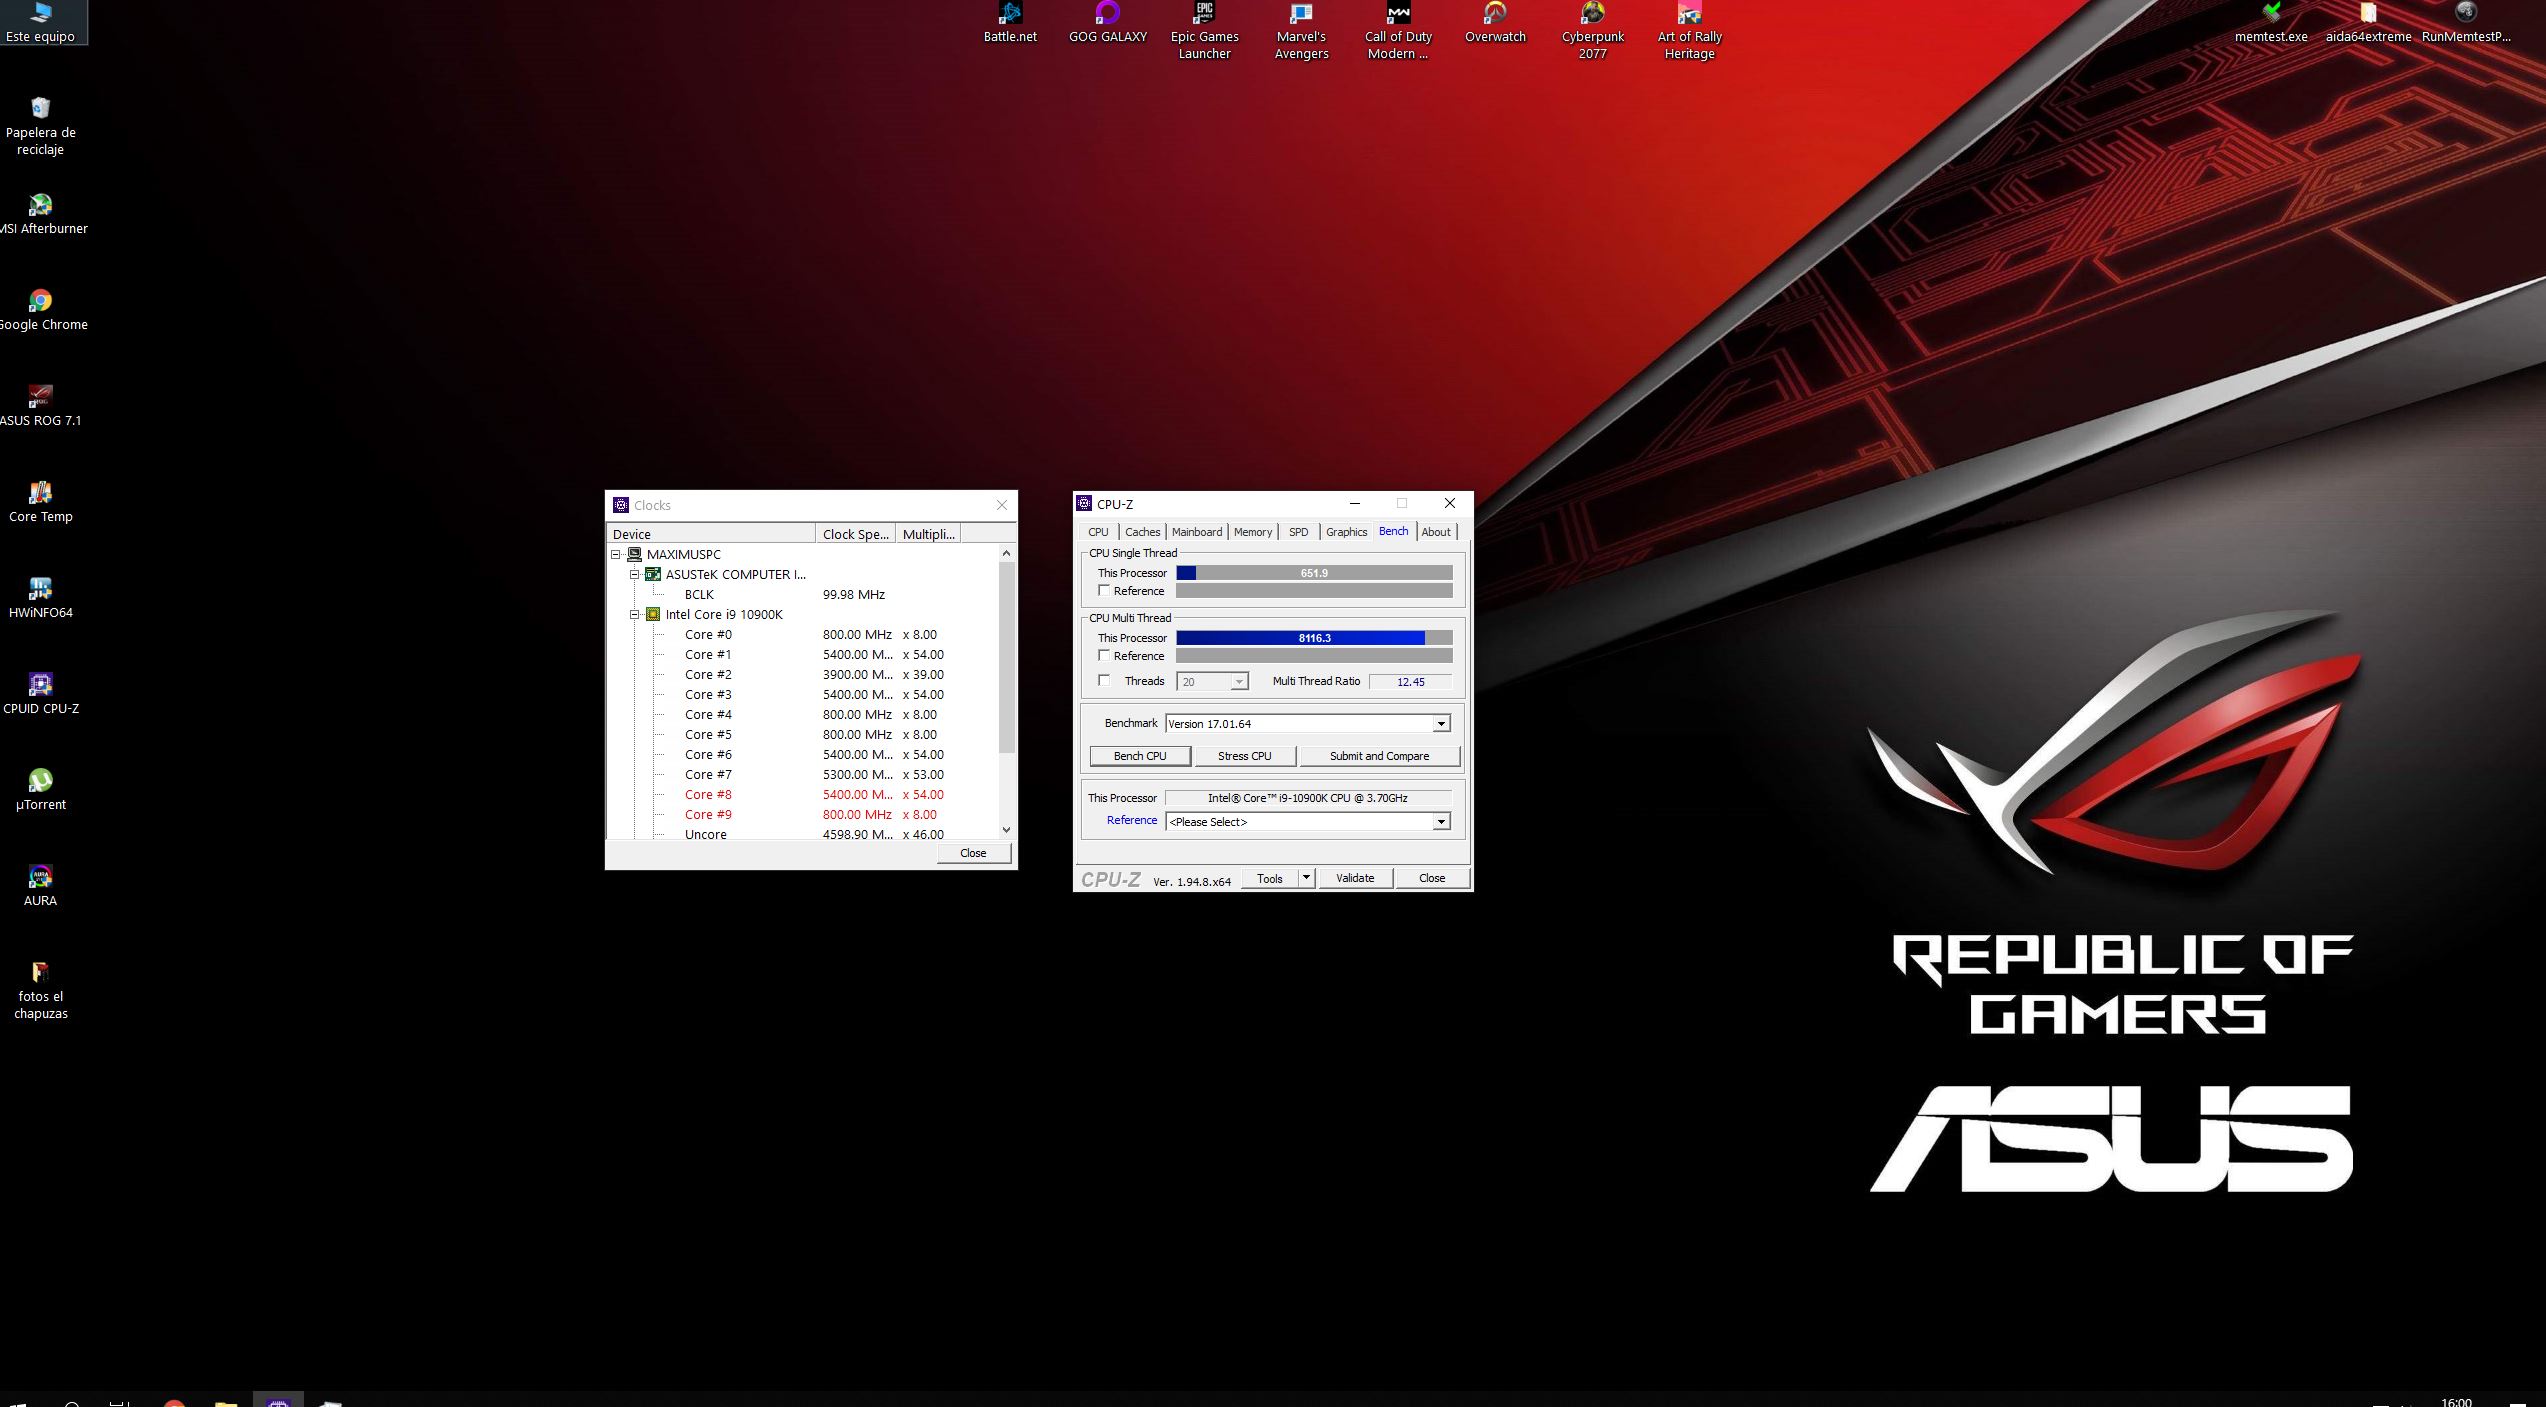Open Overwatch desktop shortcut
Image resolution: width=2546 pixels, height=1407 pixels.
pyautogui.click(x=1495, y=22)
